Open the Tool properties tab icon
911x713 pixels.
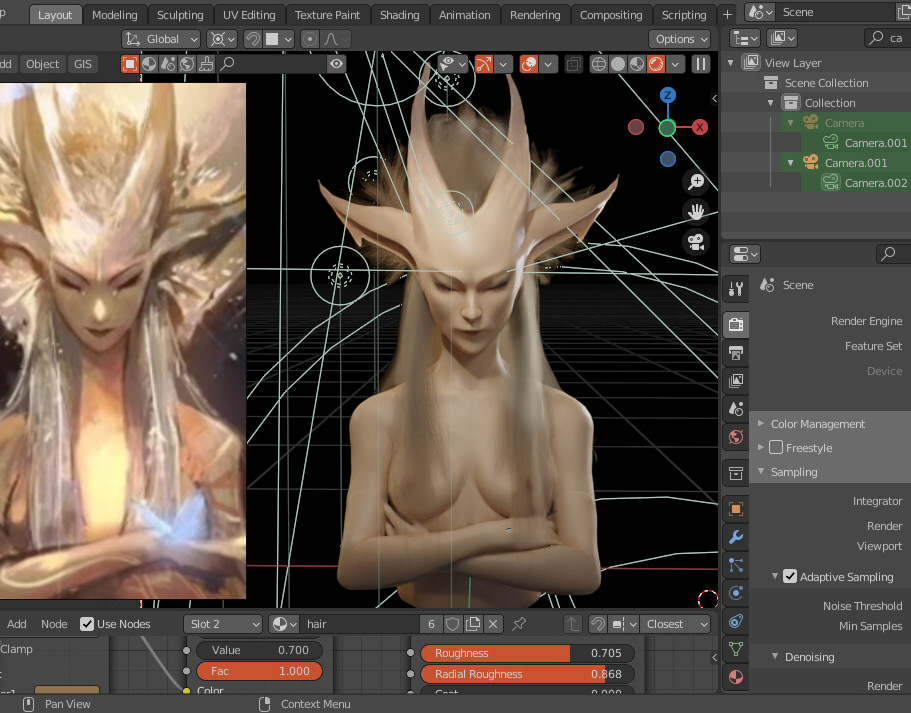[x=736, y=289]
